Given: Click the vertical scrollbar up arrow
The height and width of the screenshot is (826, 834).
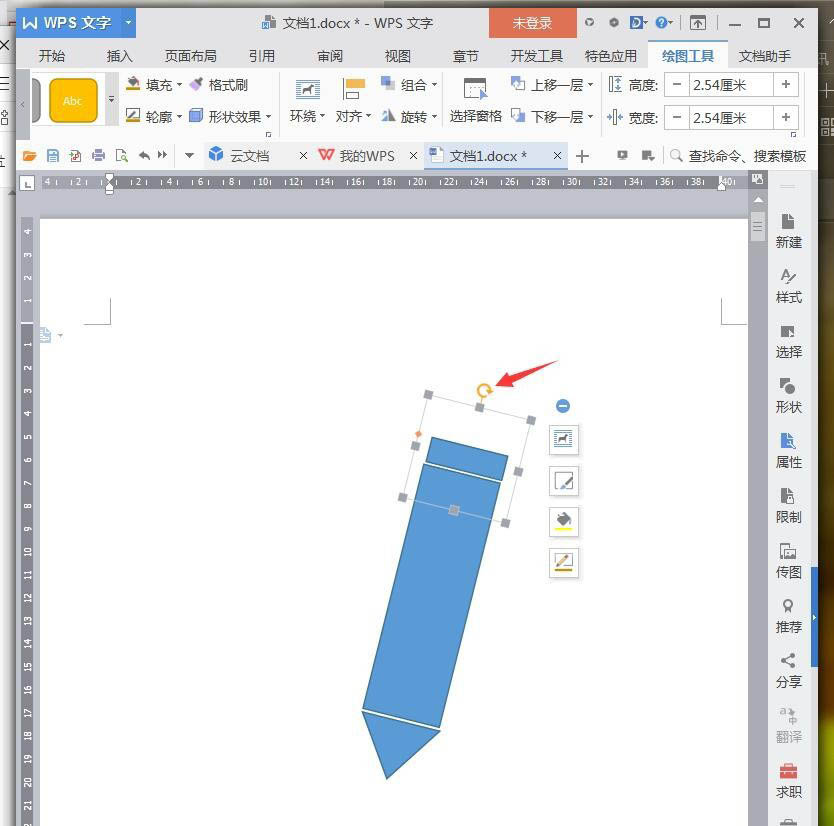Looking at the screenshot, I should point(758,199).
